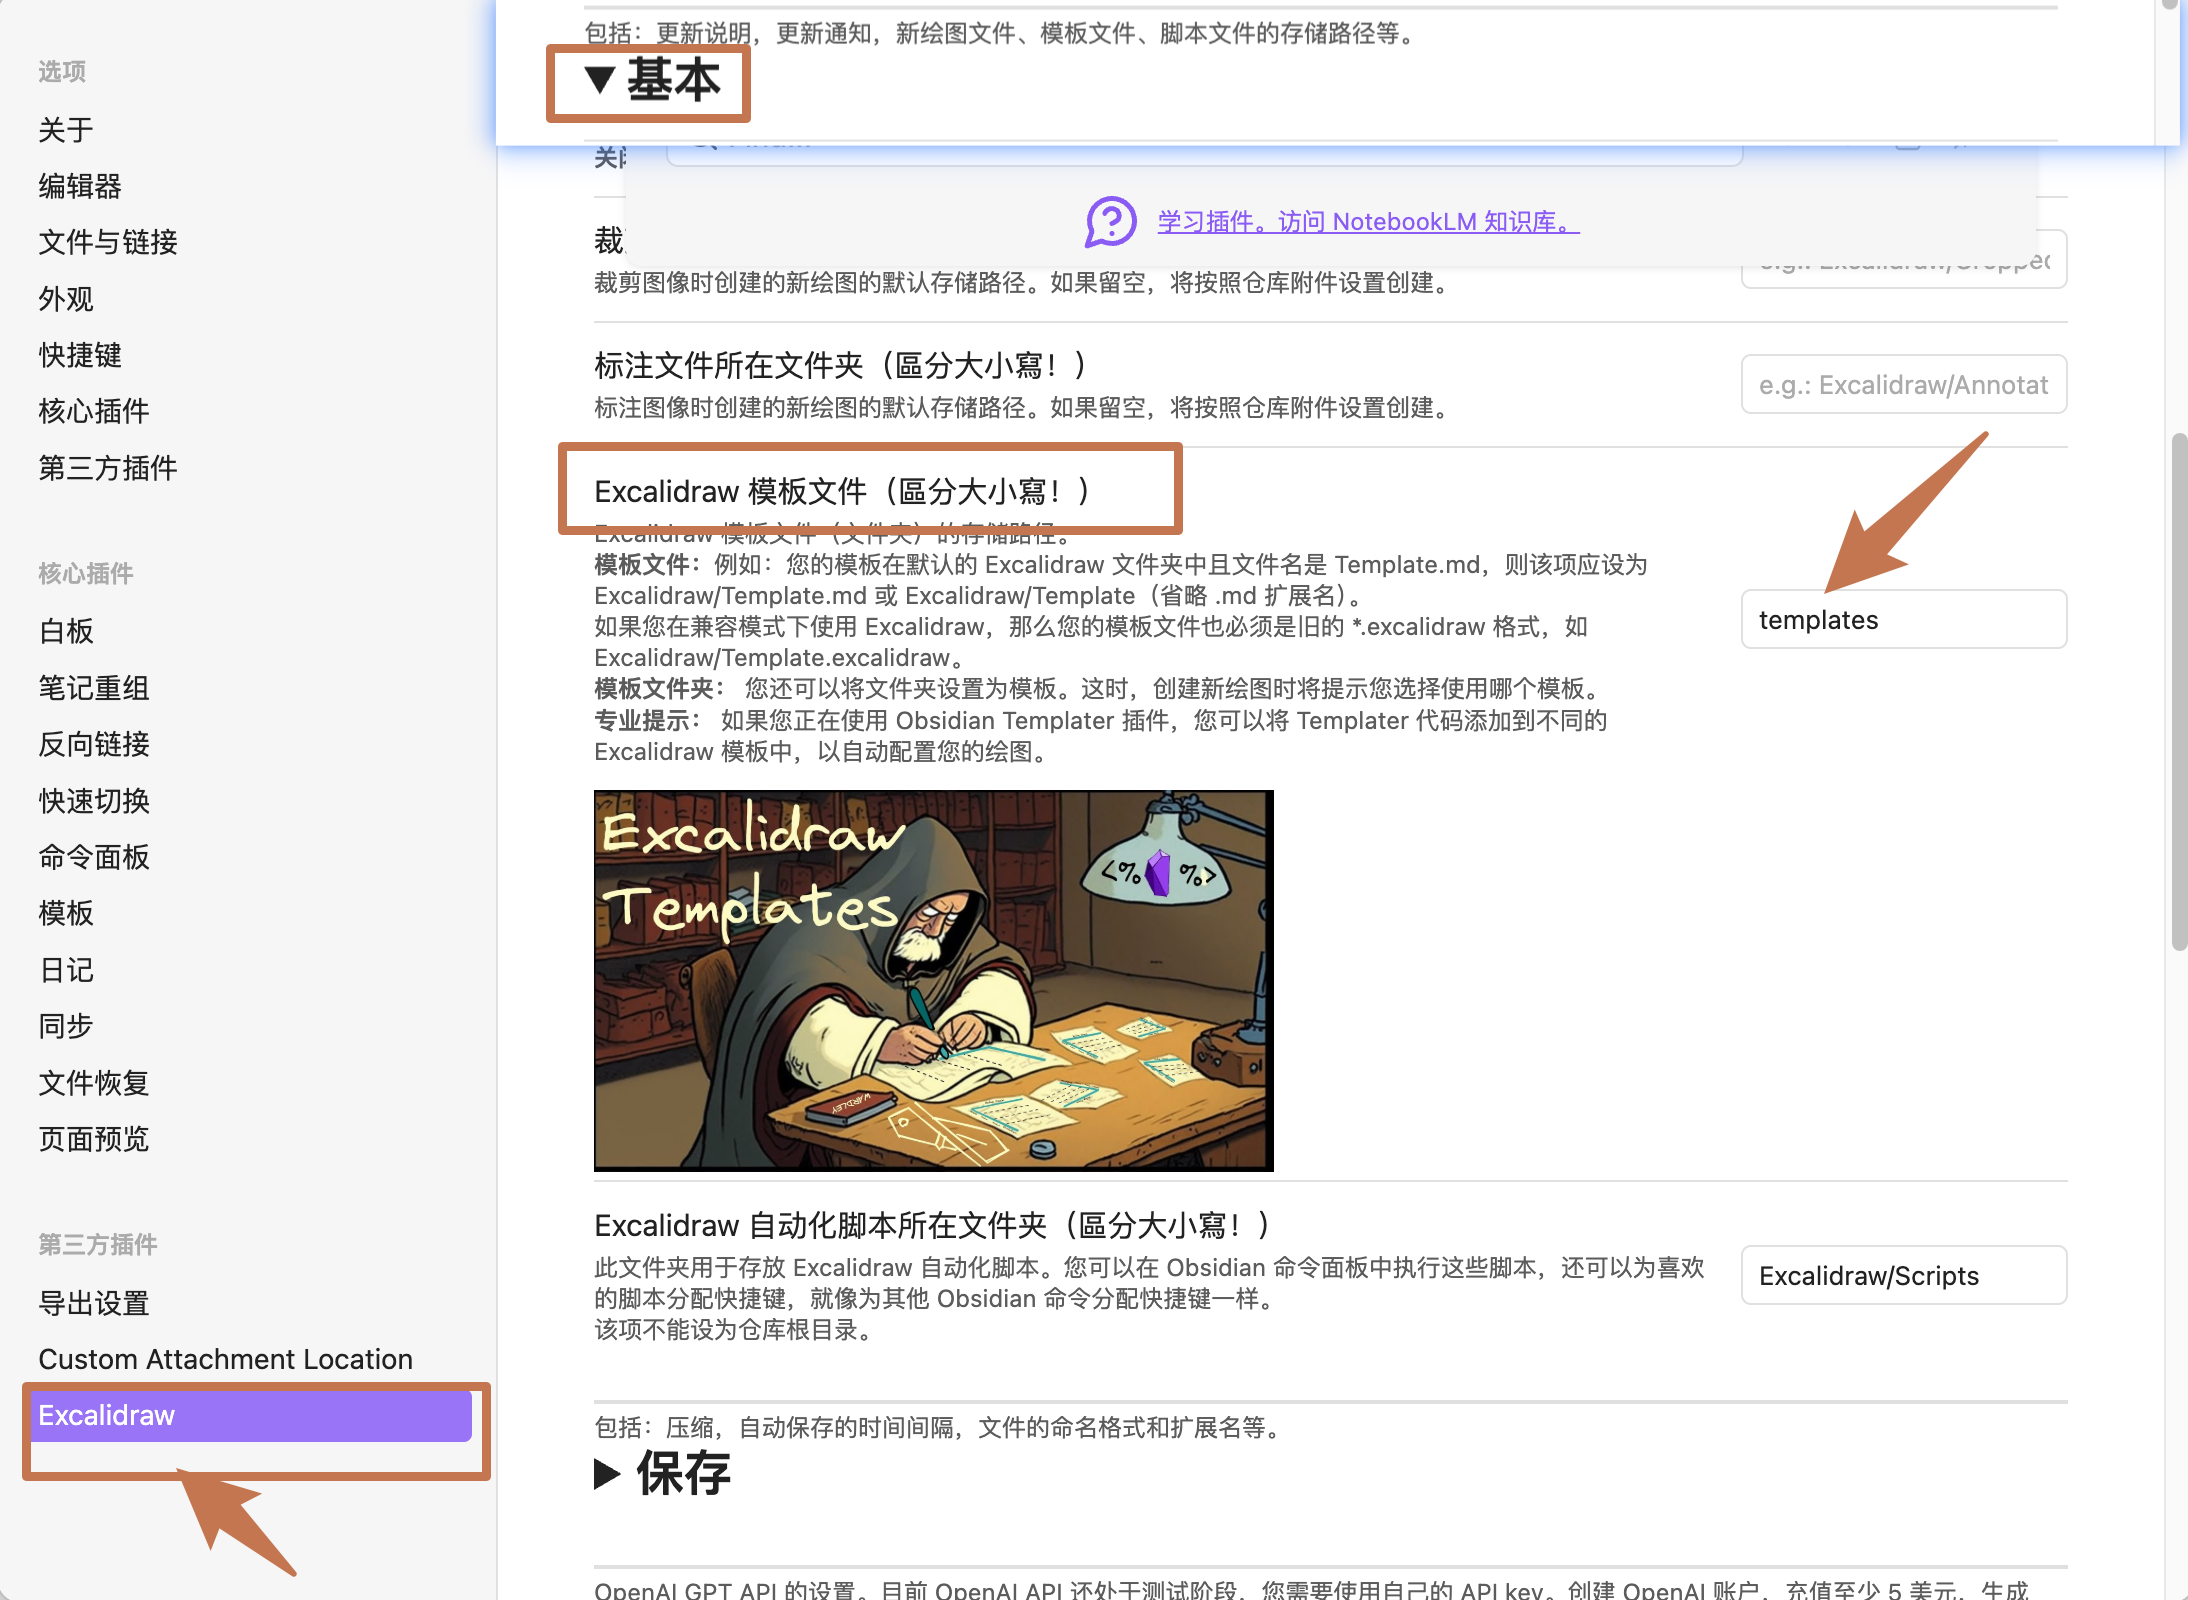Open the 编辑器 settings tab
Screen dimensions: 2188x1600
[x=80, y=186]
